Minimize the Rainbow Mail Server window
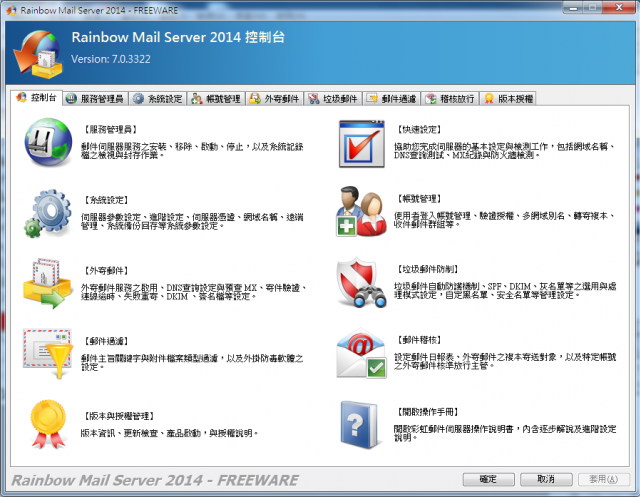 point(573,7)
